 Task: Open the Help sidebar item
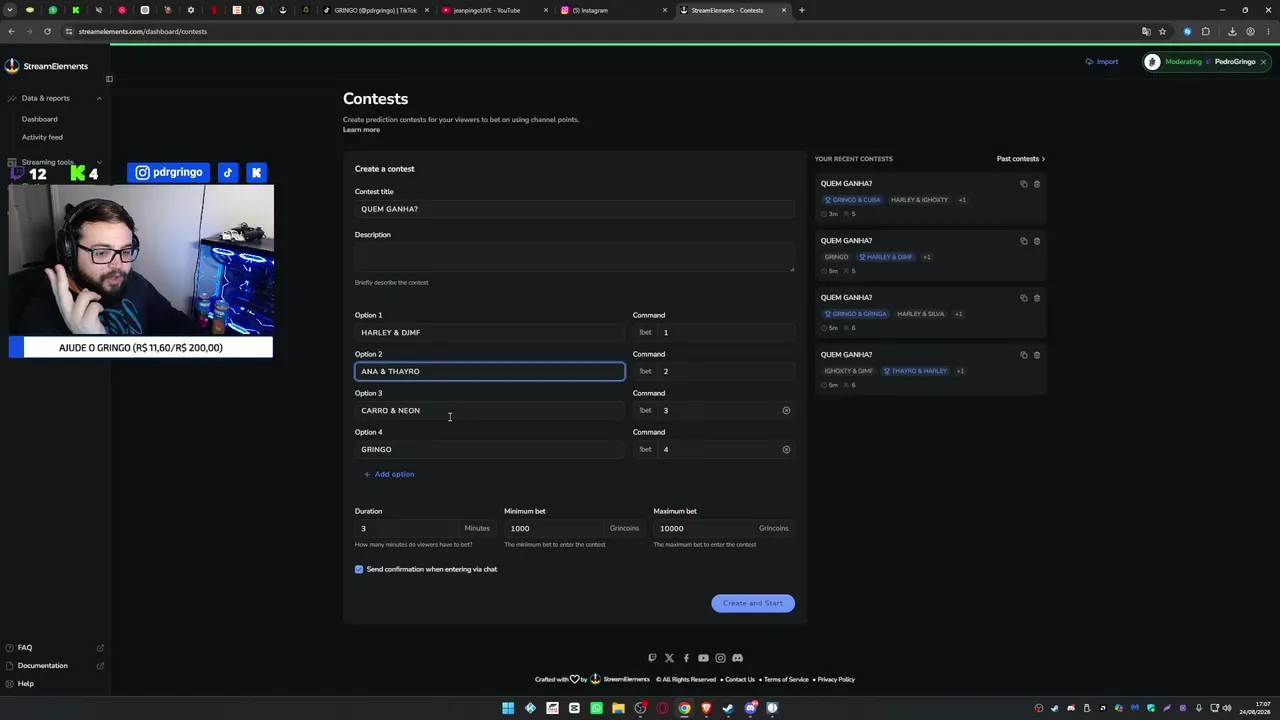(26, 684)
